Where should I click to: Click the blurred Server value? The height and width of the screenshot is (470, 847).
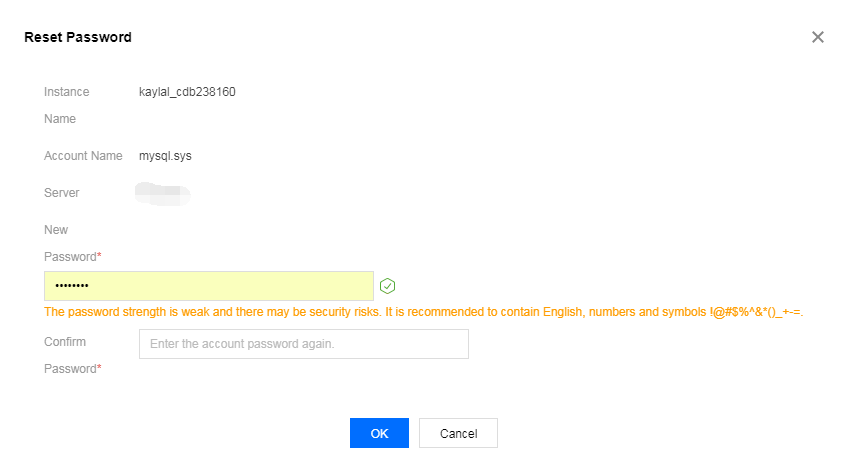(163, 191)
